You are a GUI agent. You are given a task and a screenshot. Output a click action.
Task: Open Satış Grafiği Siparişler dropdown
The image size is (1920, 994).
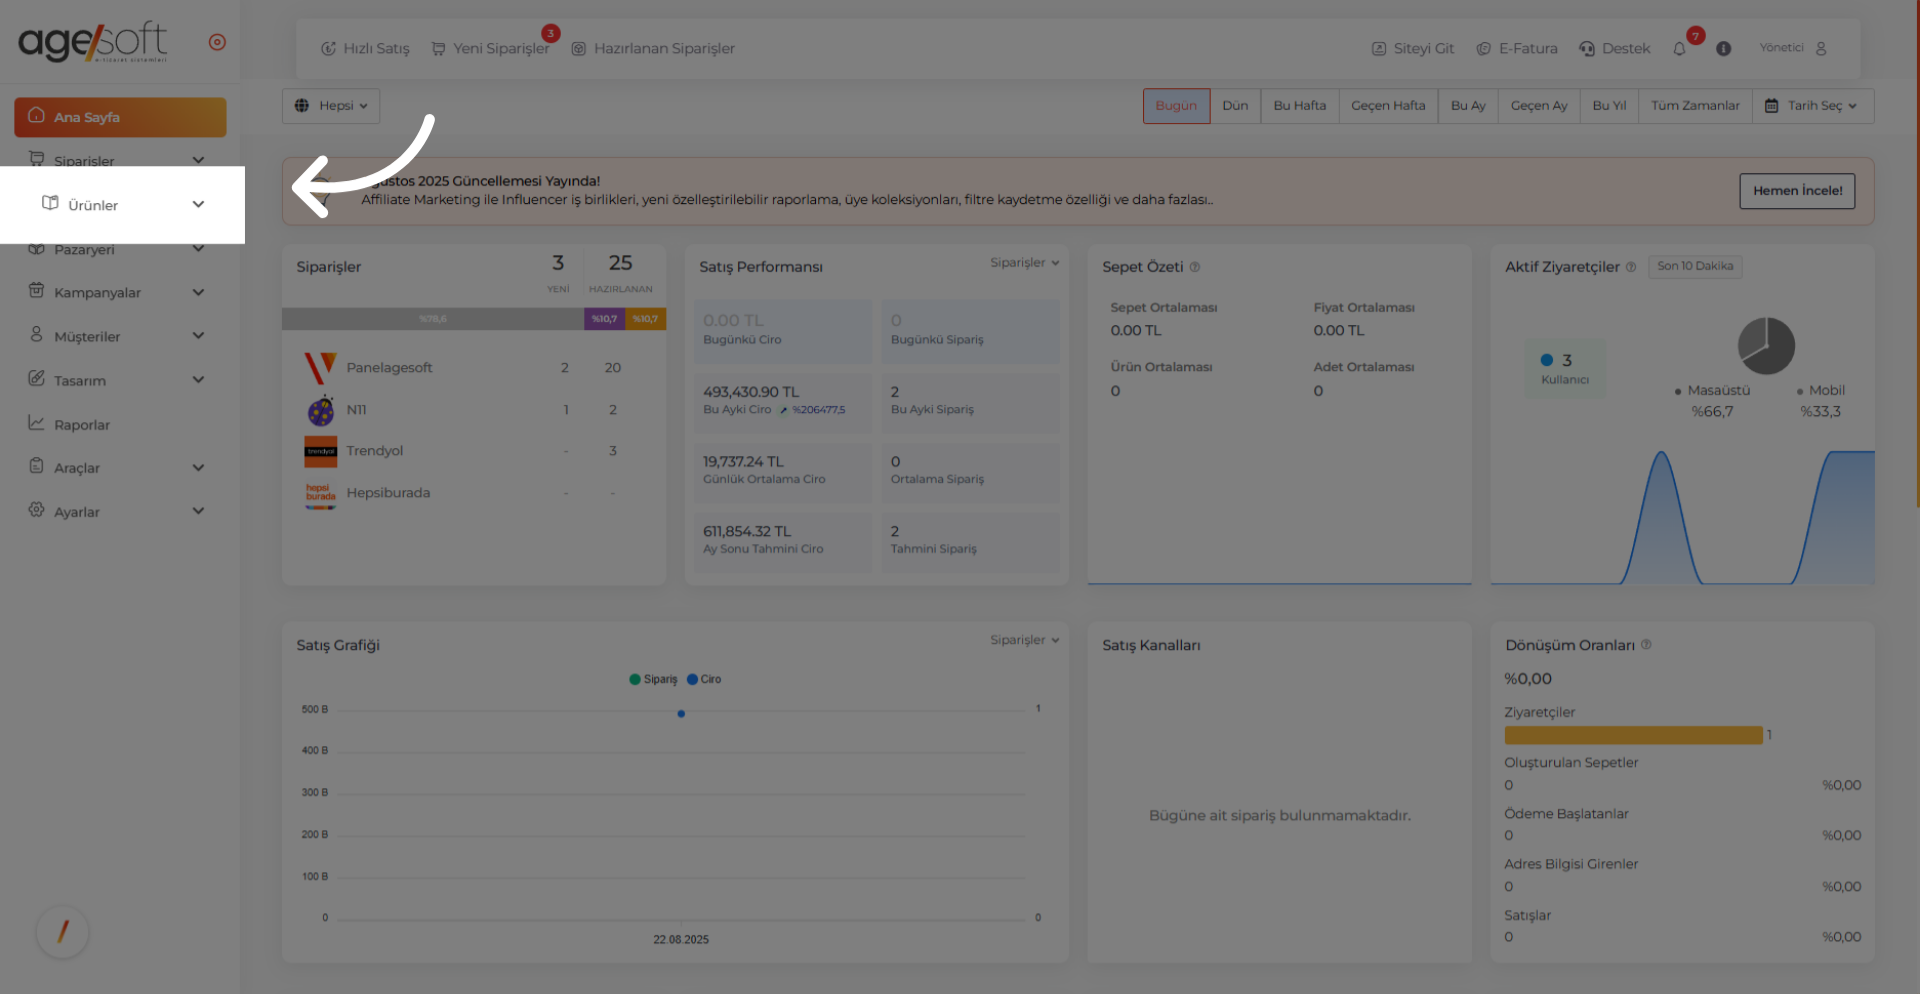pos(1025,640)
